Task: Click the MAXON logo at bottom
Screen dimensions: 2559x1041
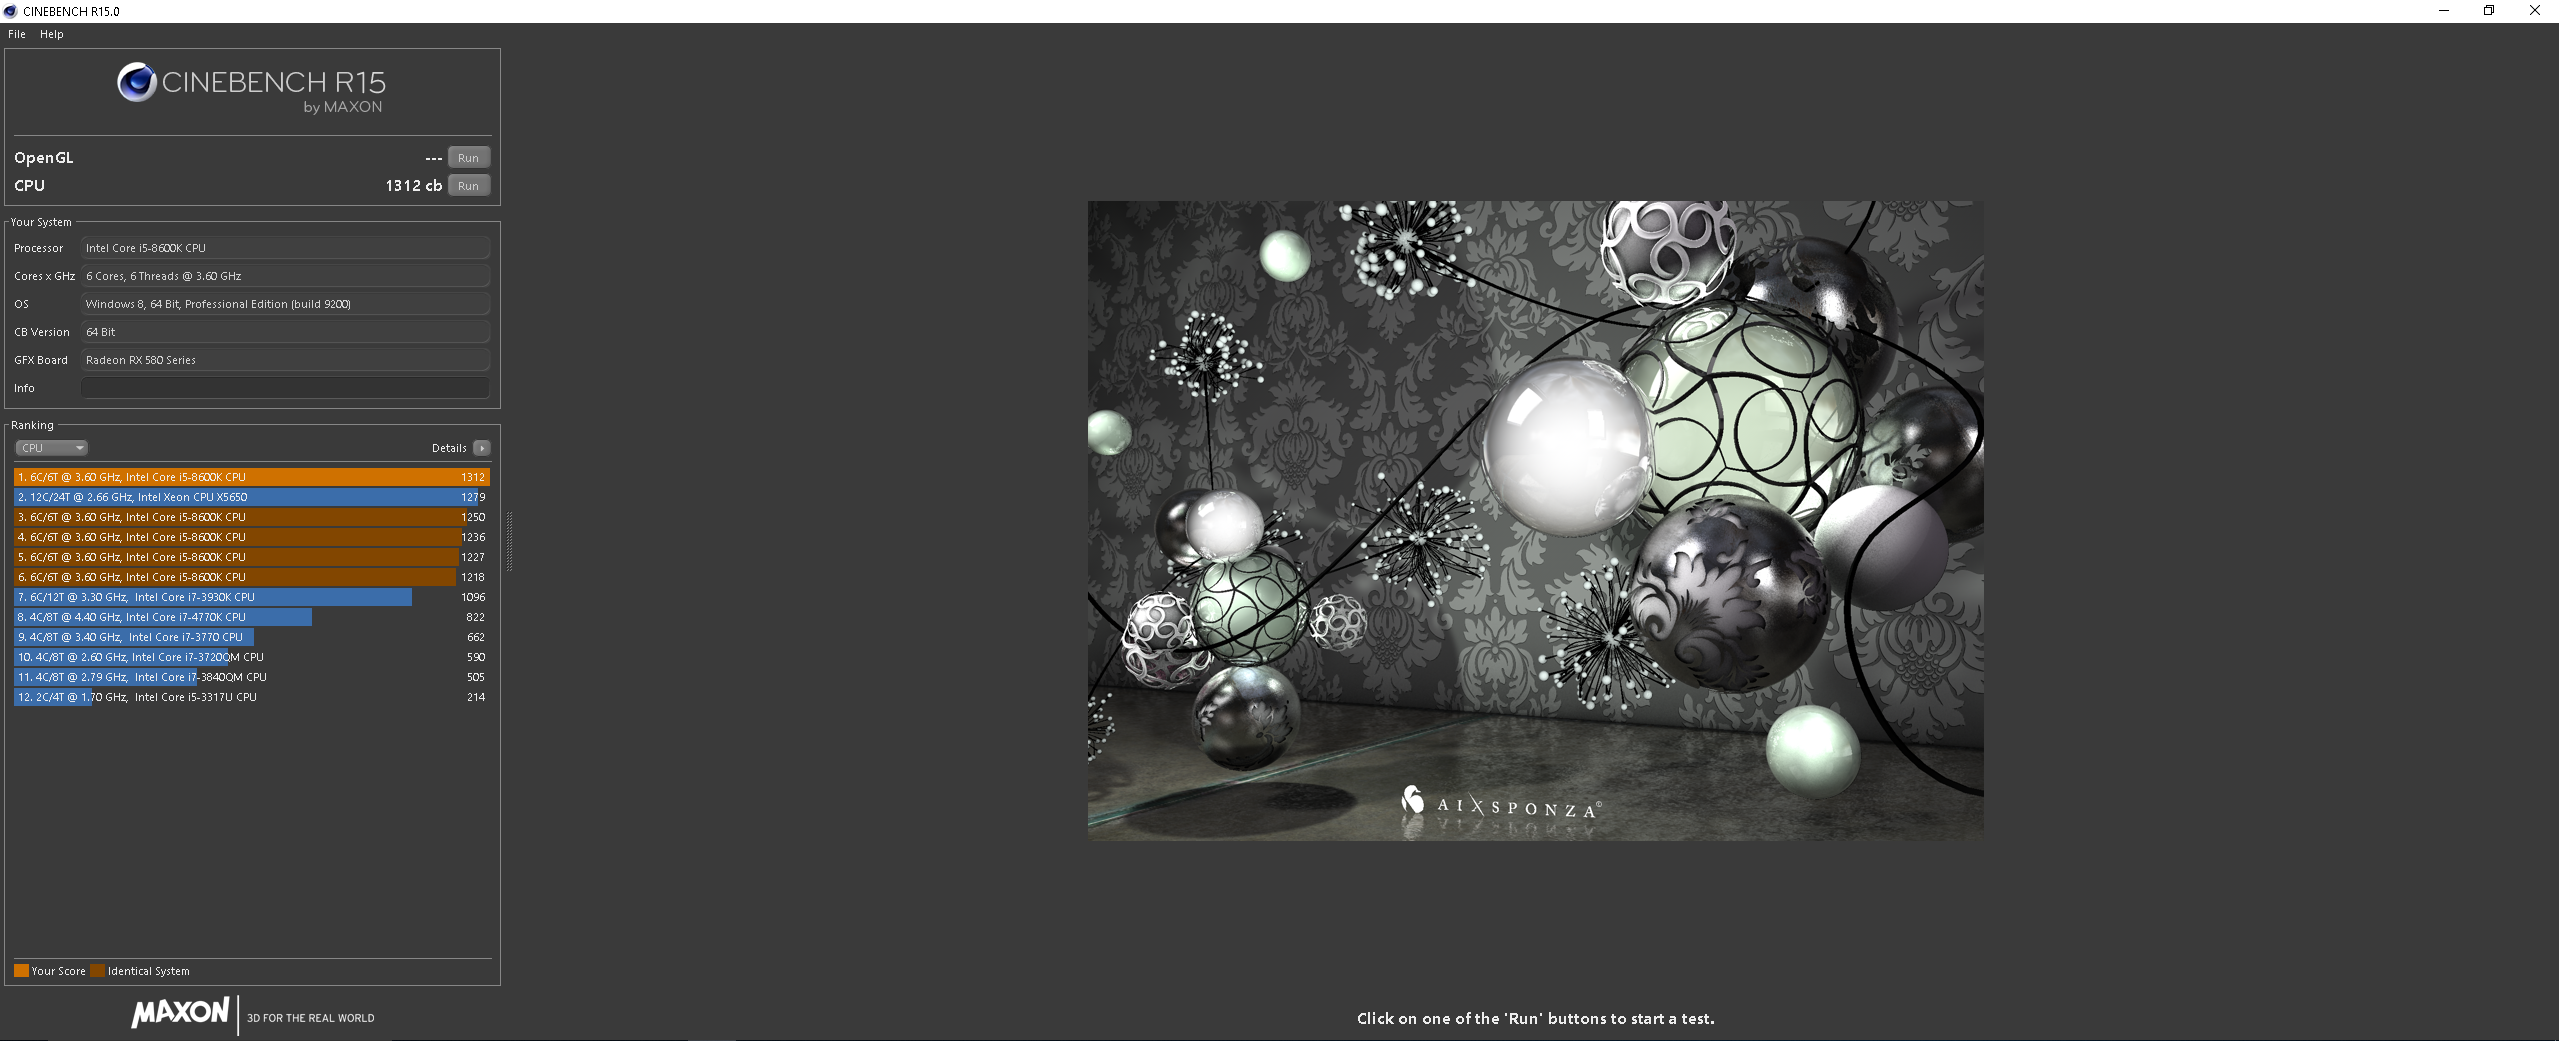Action: coord(180,1012)
